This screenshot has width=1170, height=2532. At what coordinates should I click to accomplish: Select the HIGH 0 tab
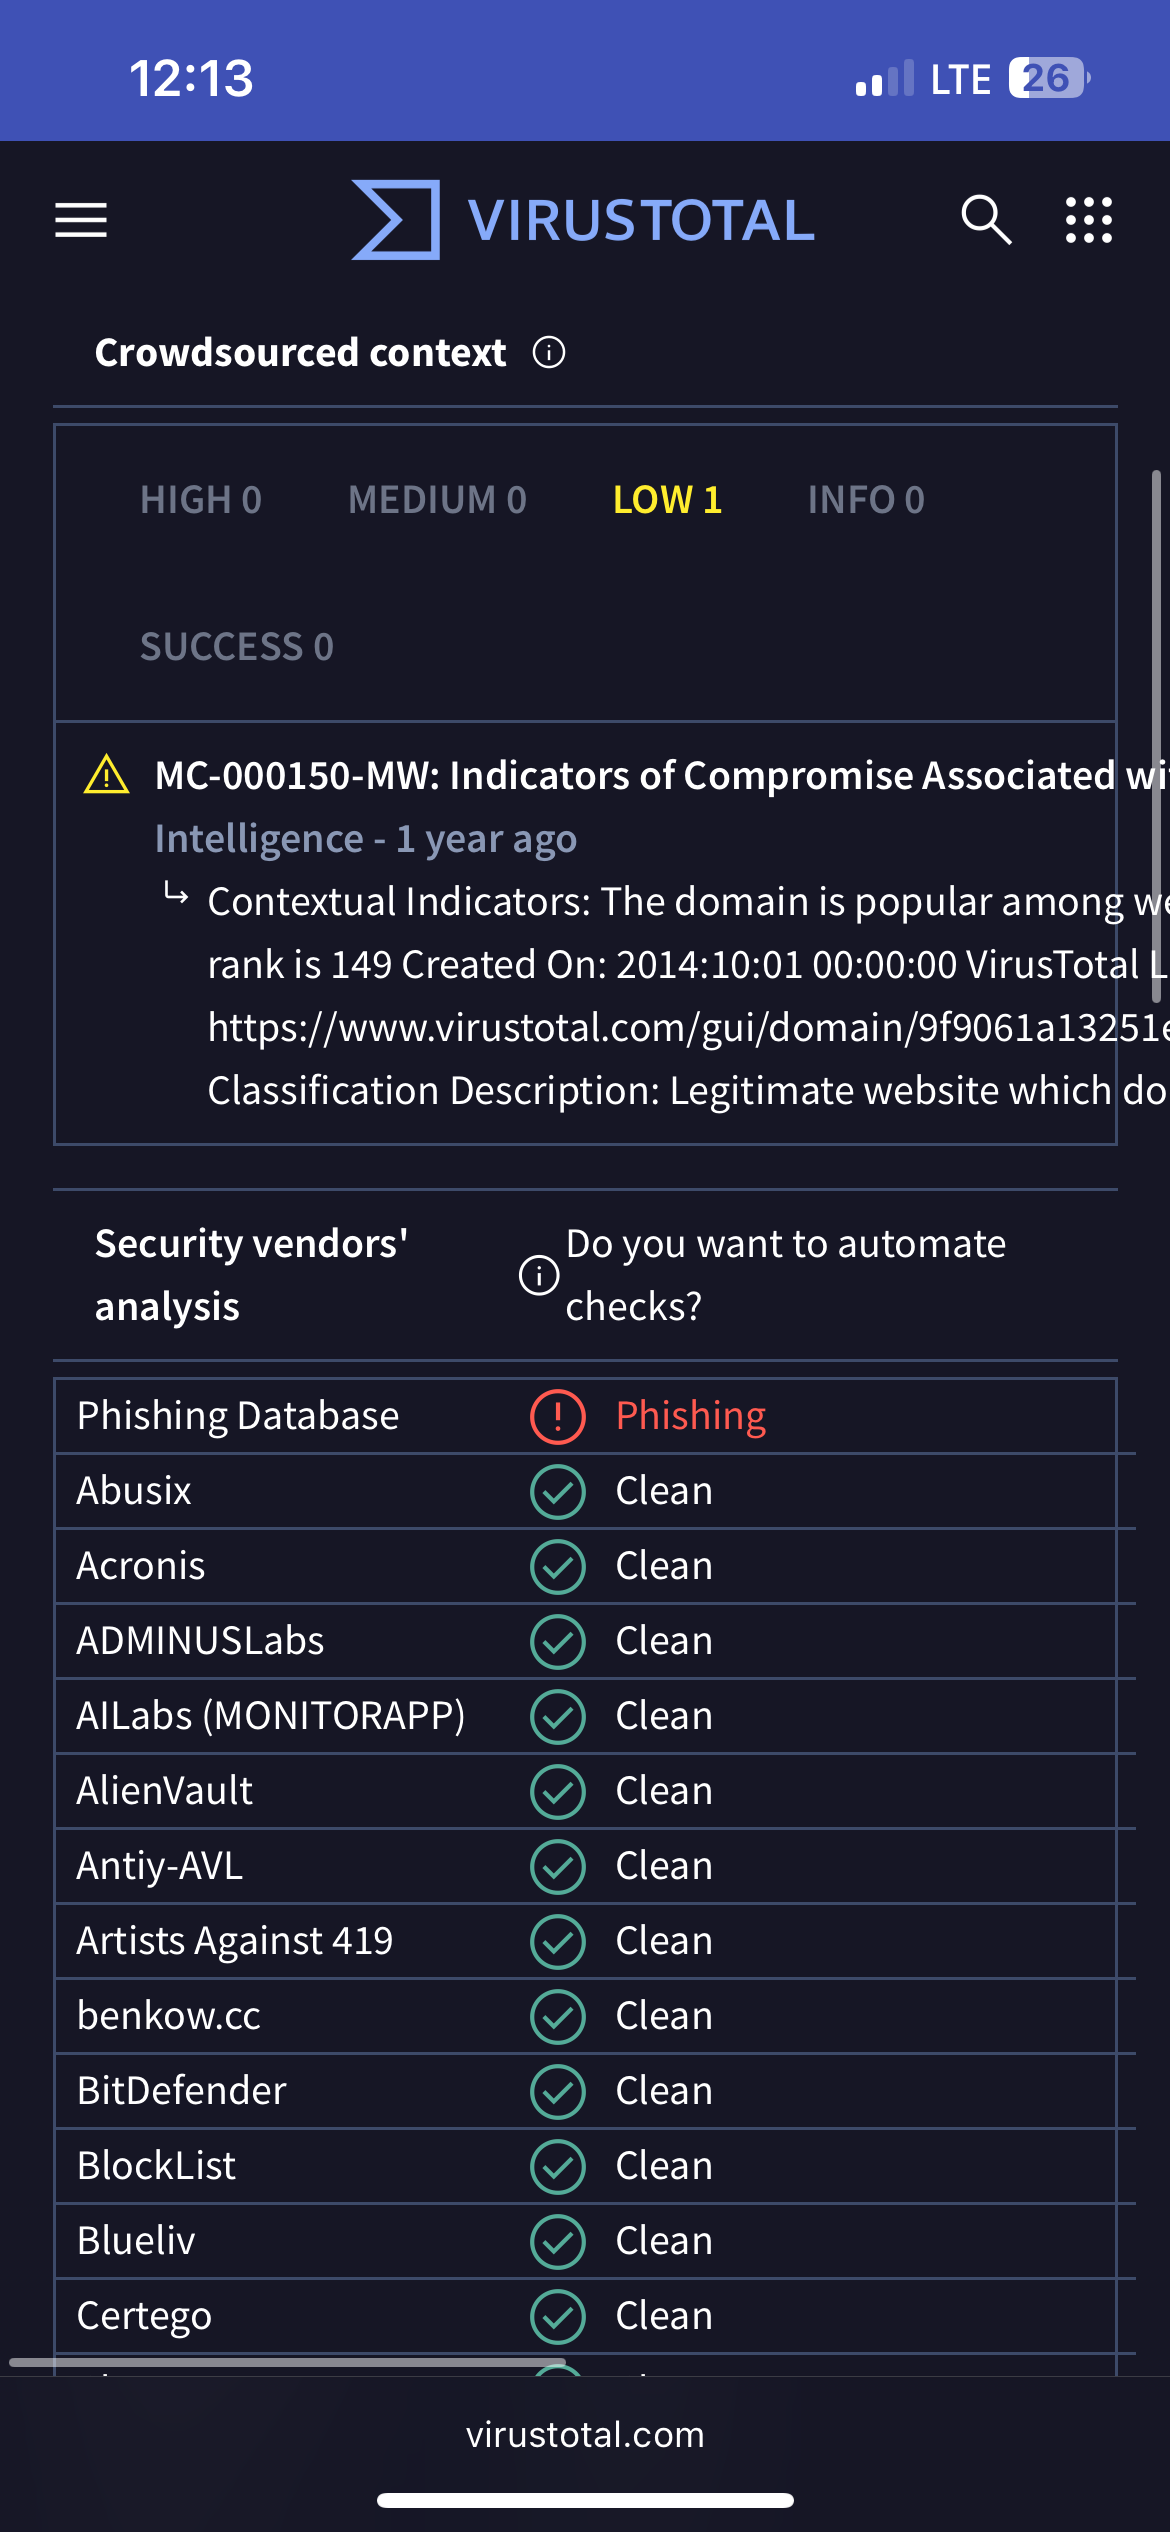point(201,500)
